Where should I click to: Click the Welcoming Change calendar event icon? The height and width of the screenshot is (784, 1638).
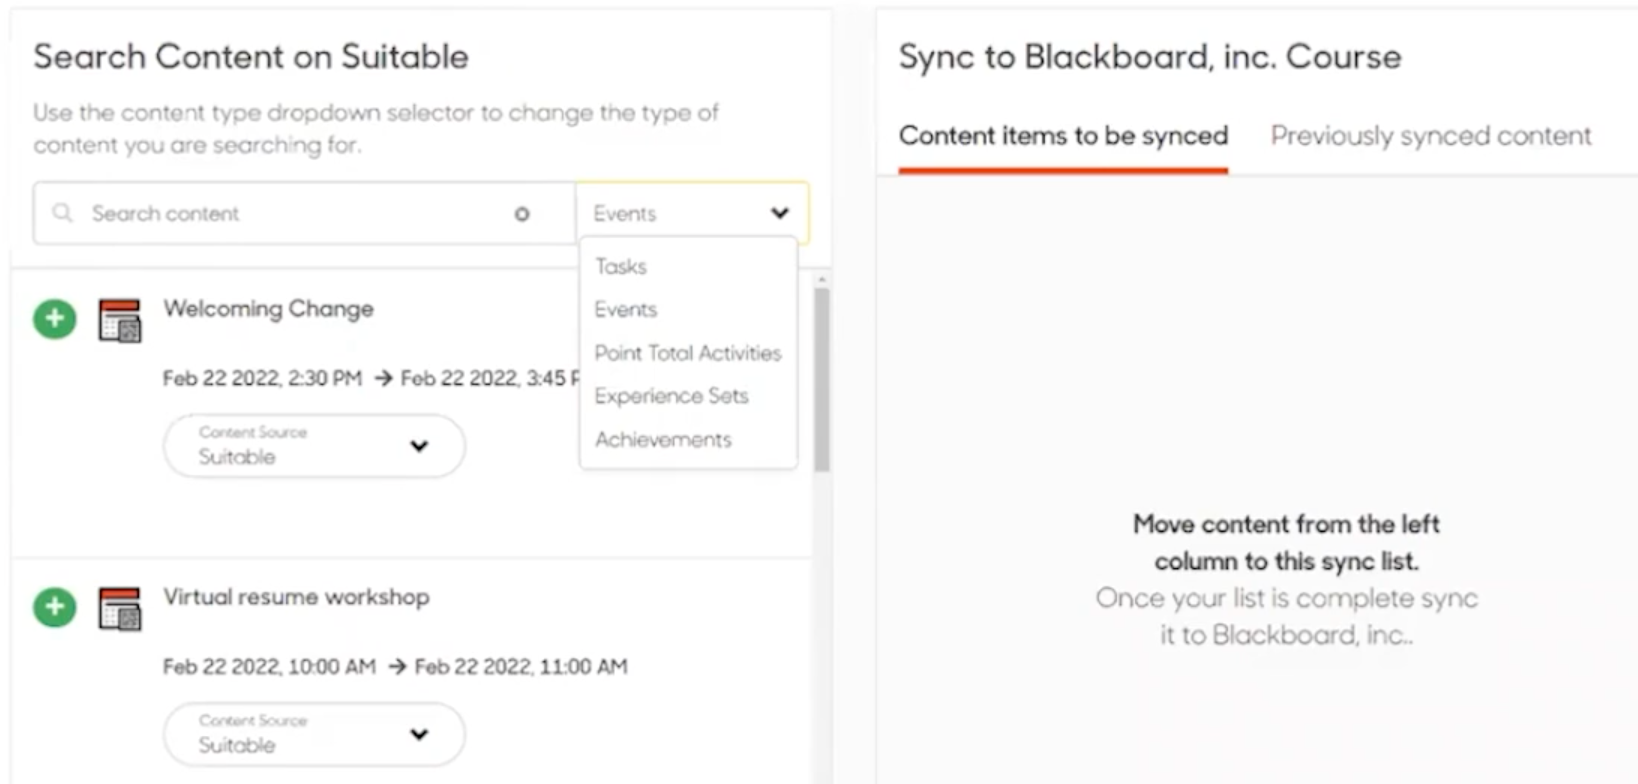pyautogui.click(x=120, y=321)
